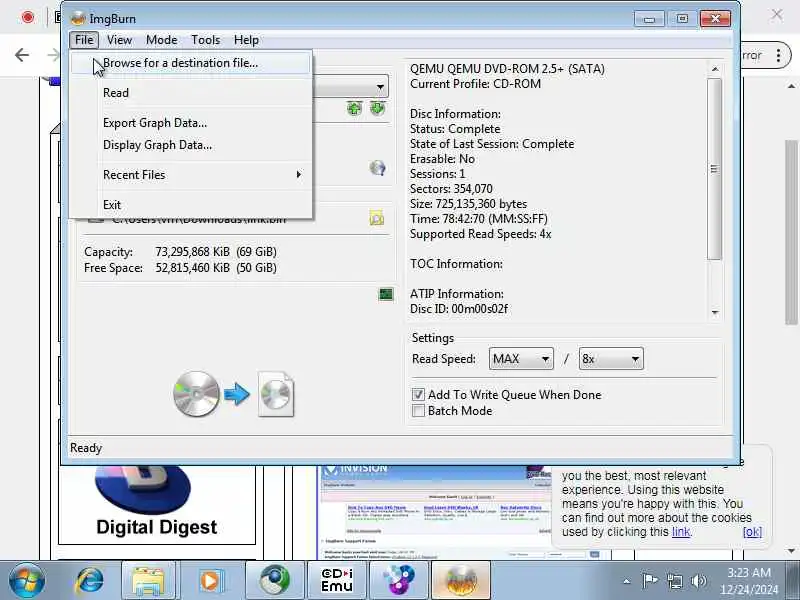Click the Sectors: 354,070 line
This screenshot has width=800, height=600.
(451, 189)
